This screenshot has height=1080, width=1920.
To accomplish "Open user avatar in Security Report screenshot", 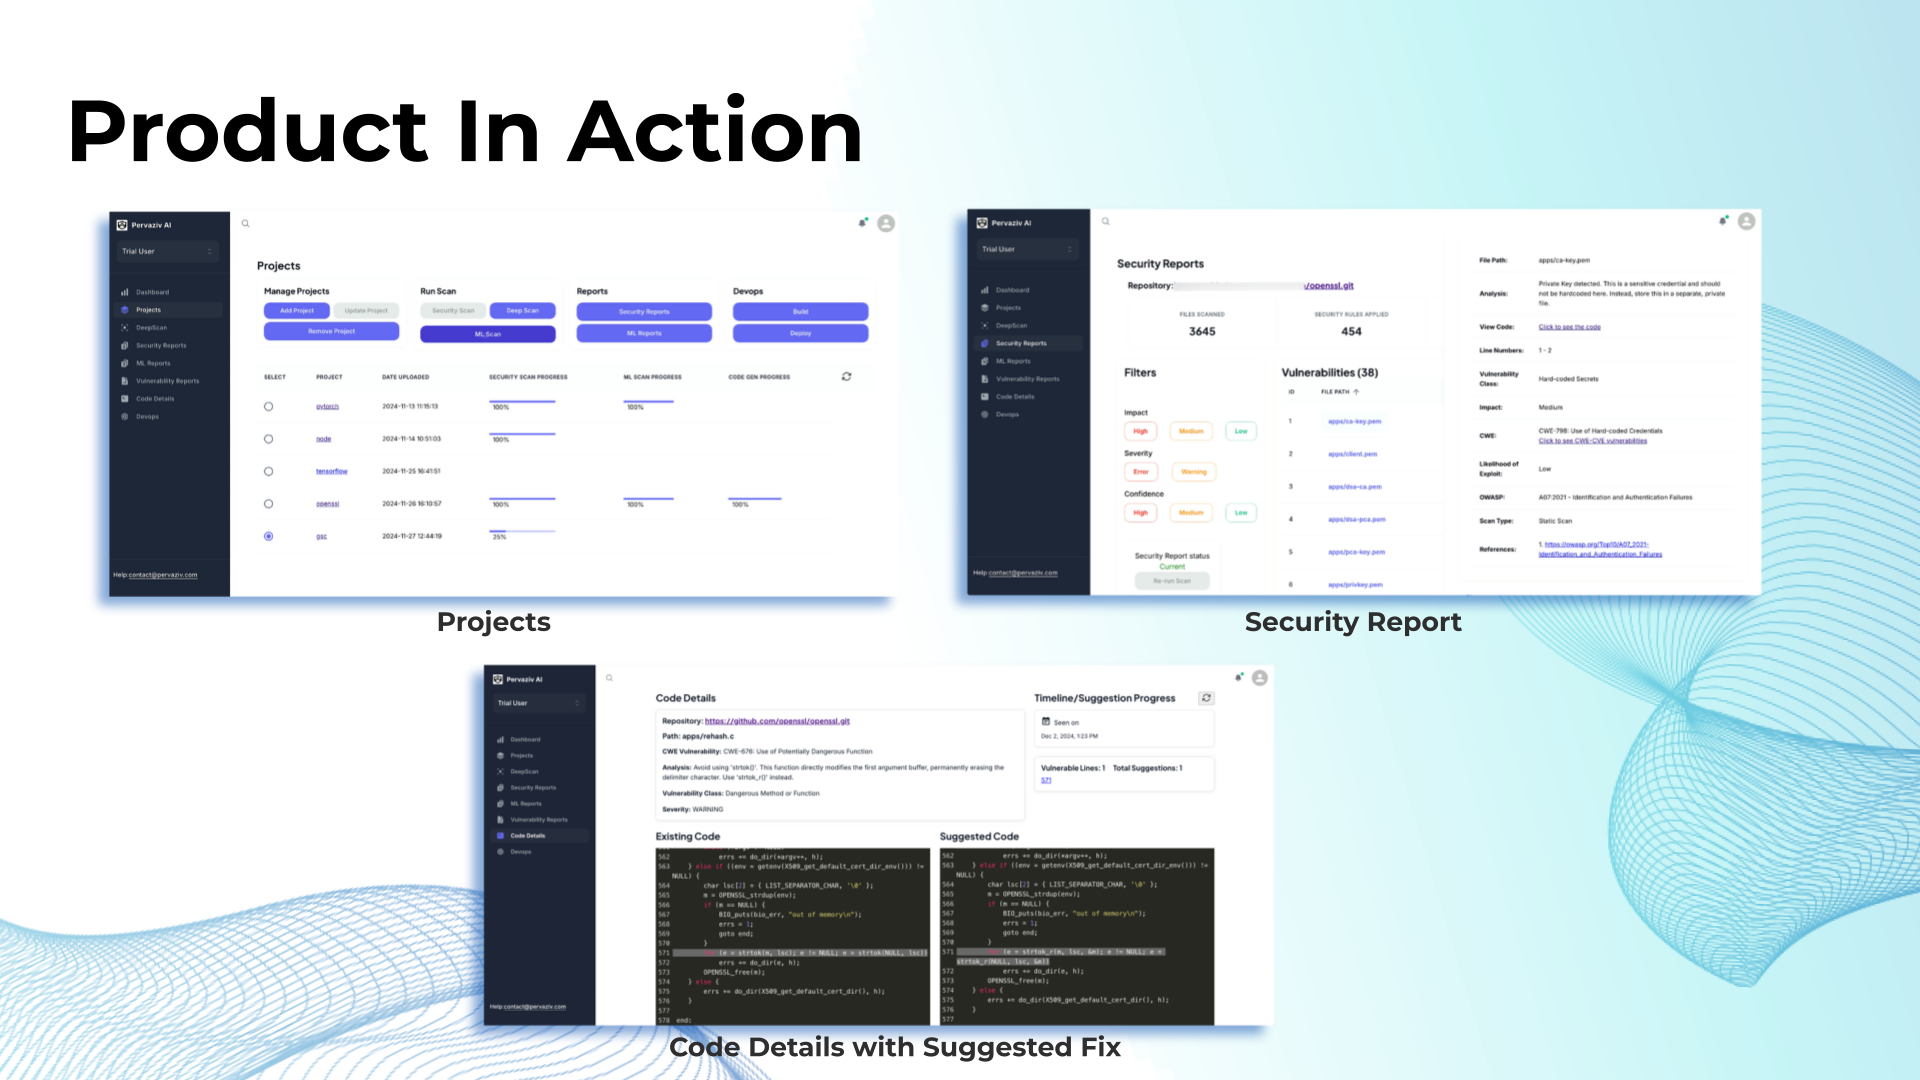I will coord(1746,221).
